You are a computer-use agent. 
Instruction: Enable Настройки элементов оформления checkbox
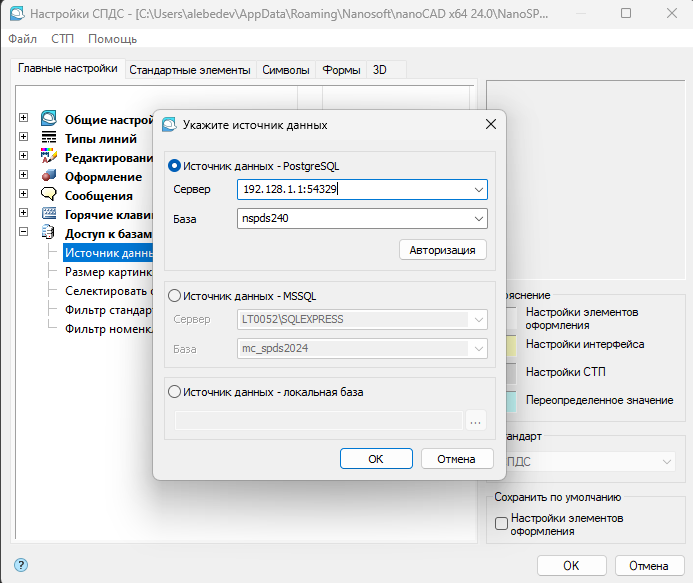tap(502, 524)
